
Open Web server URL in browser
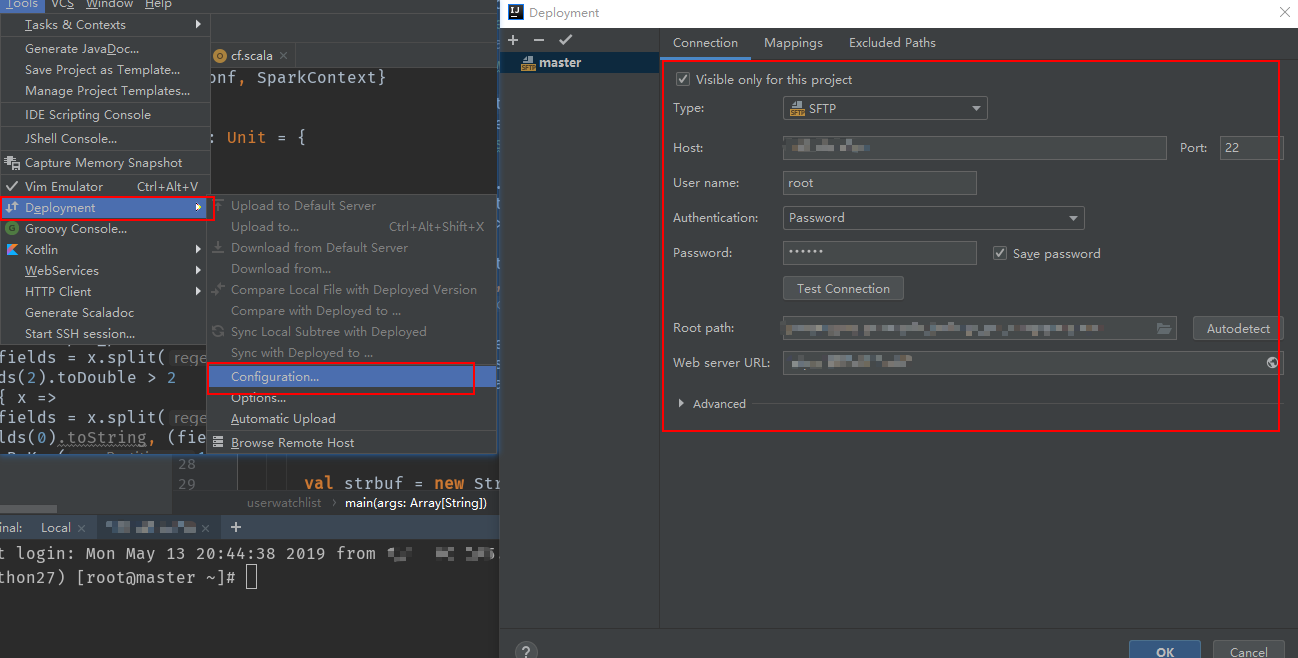(1272, 362)
